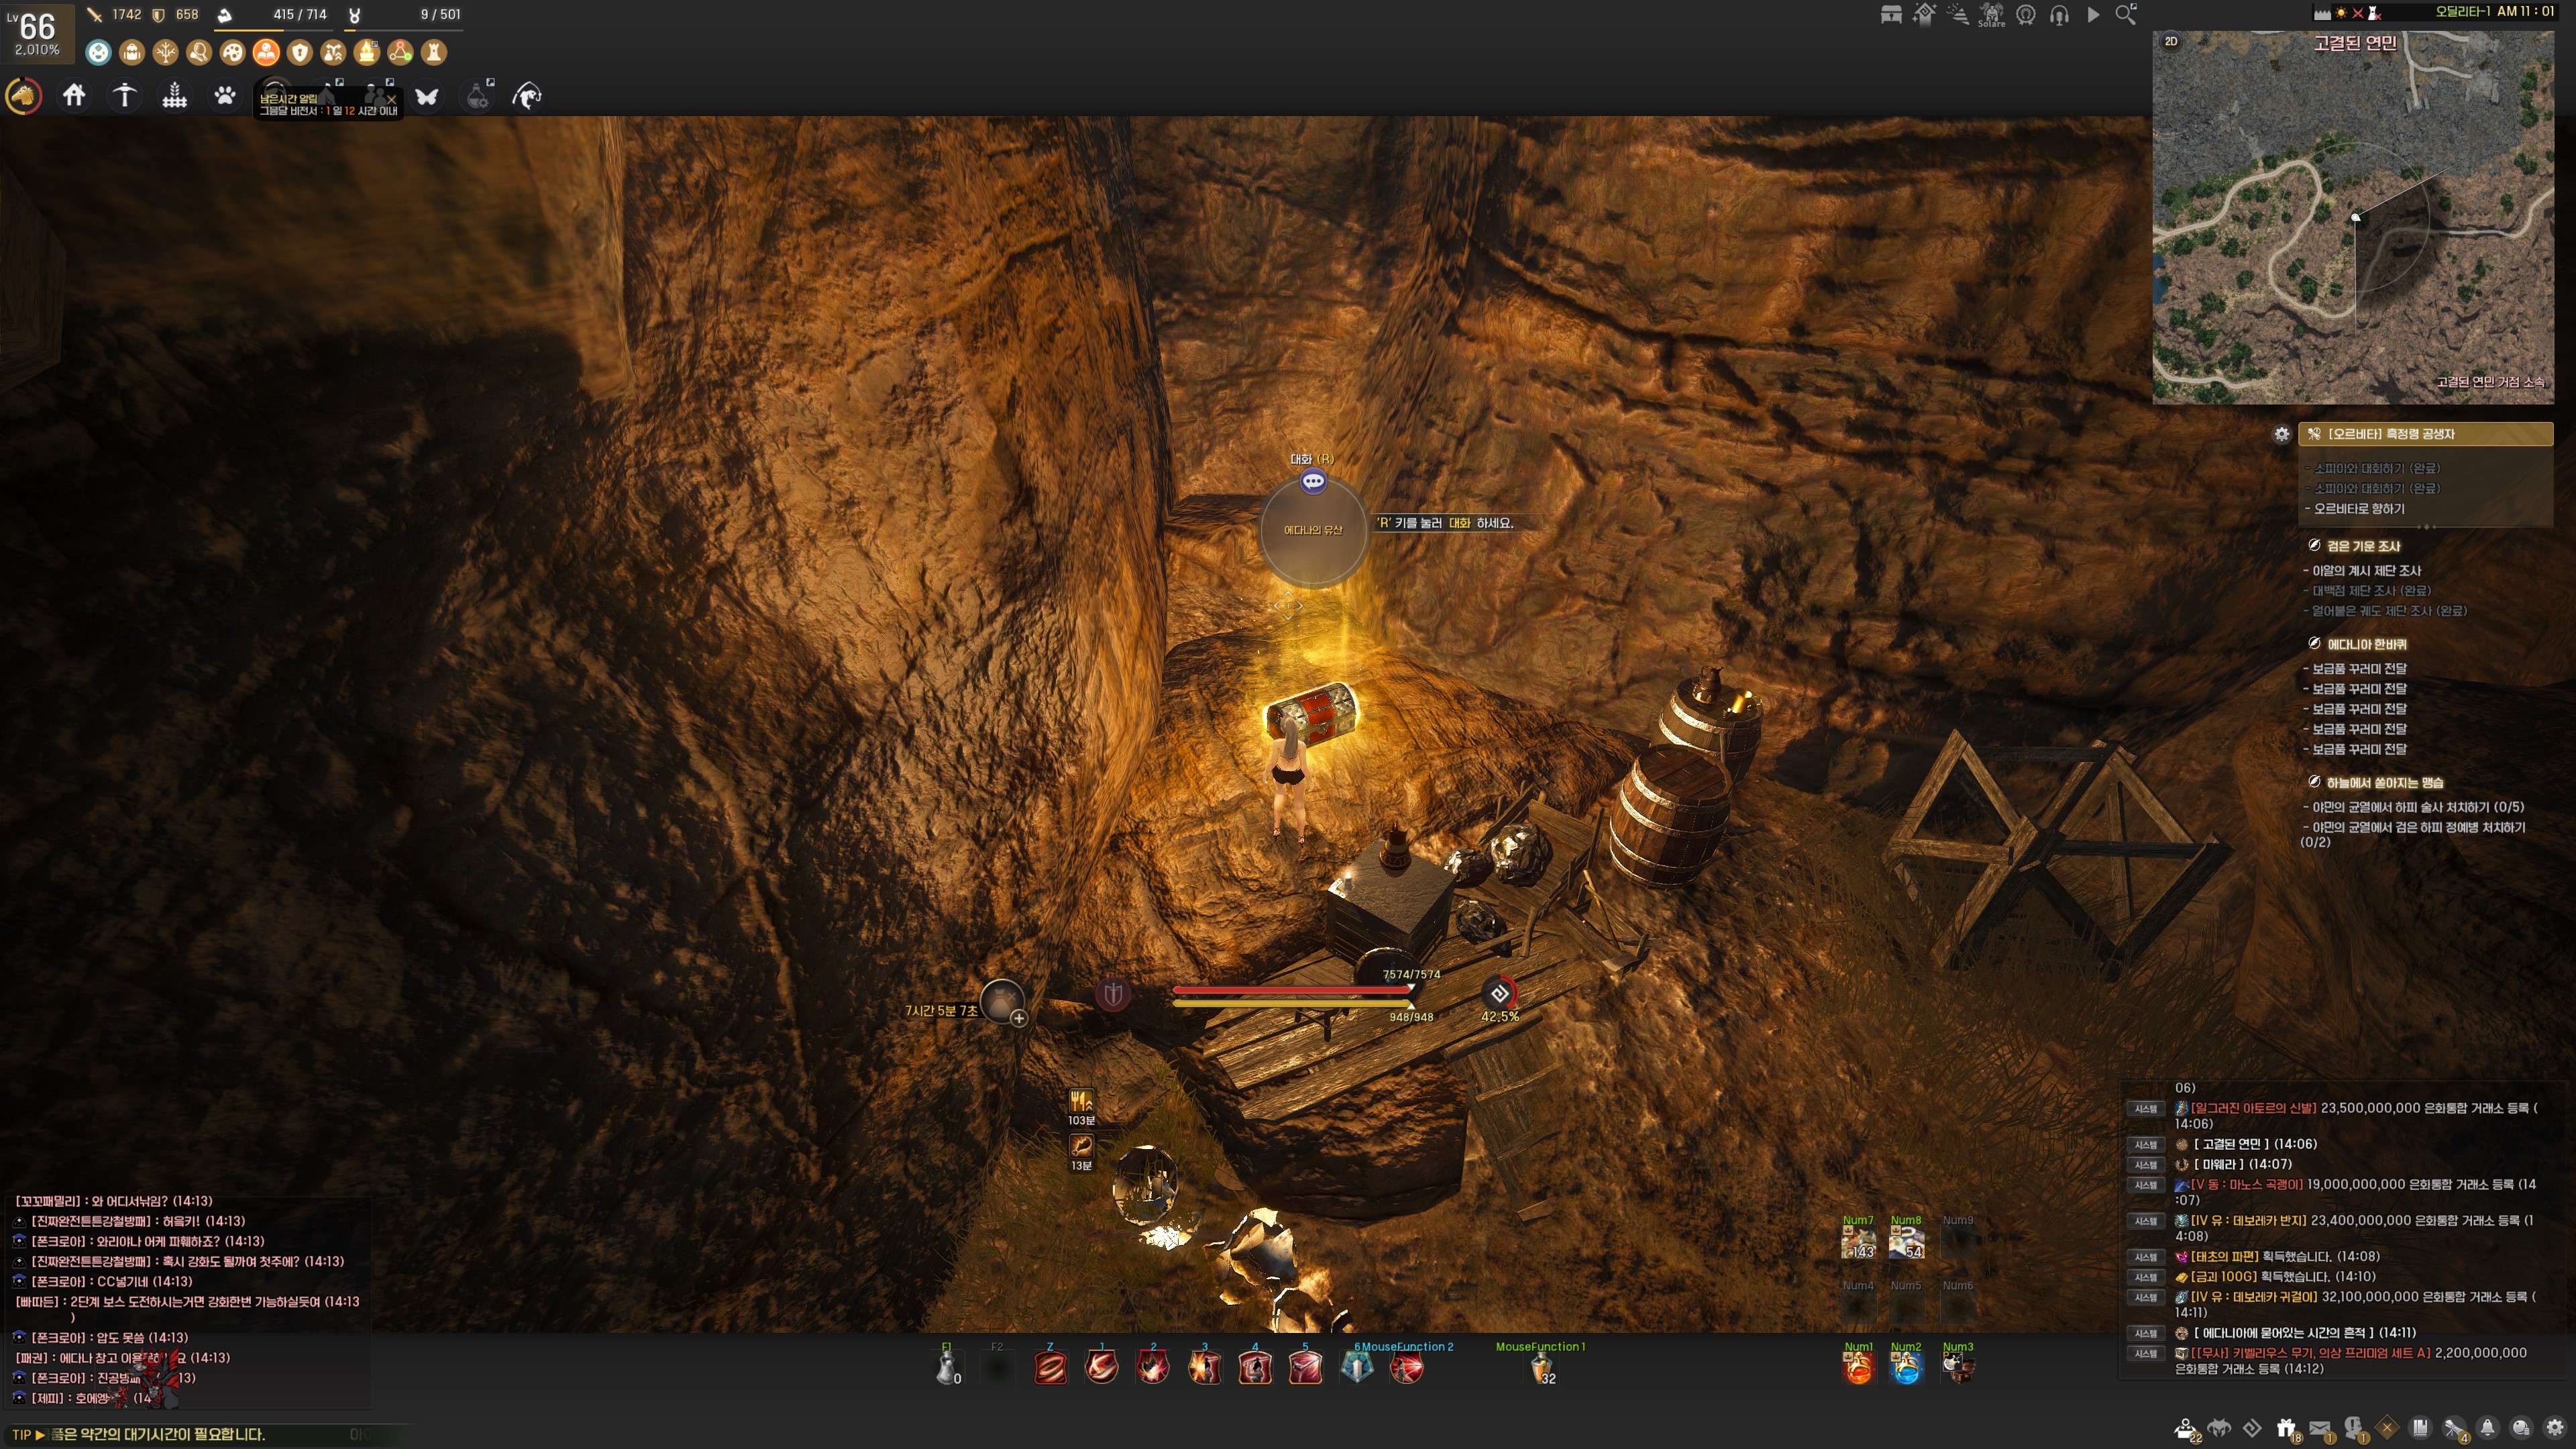Open the mail envelope icon
The height and width of the screenshot is (1449, 2576).
click(2320, 1428)
